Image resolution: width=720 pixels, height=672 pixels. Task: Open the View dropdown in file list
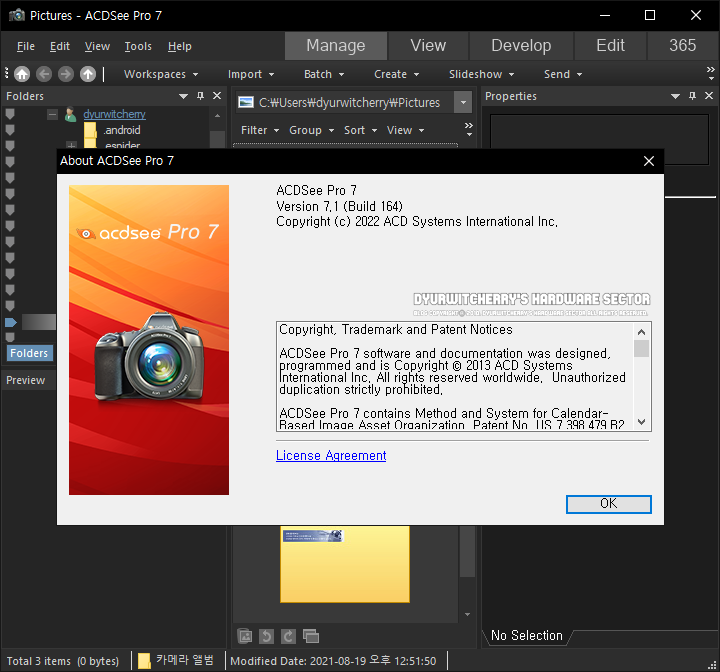point(405,130)
